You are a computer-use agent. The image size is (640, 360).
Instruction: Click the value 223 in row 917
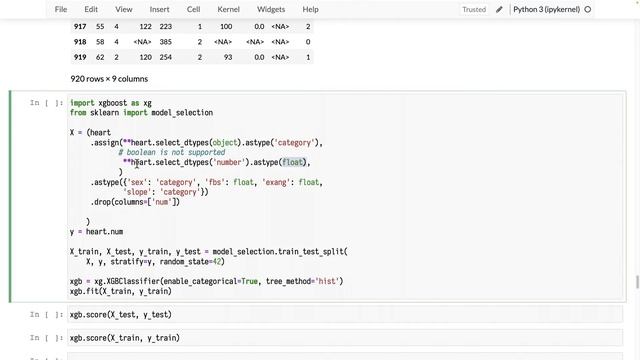165,27
